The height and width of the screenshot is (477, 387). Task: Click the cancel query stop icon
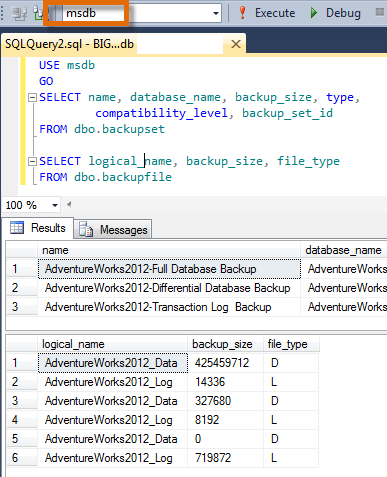pos(379,12)
